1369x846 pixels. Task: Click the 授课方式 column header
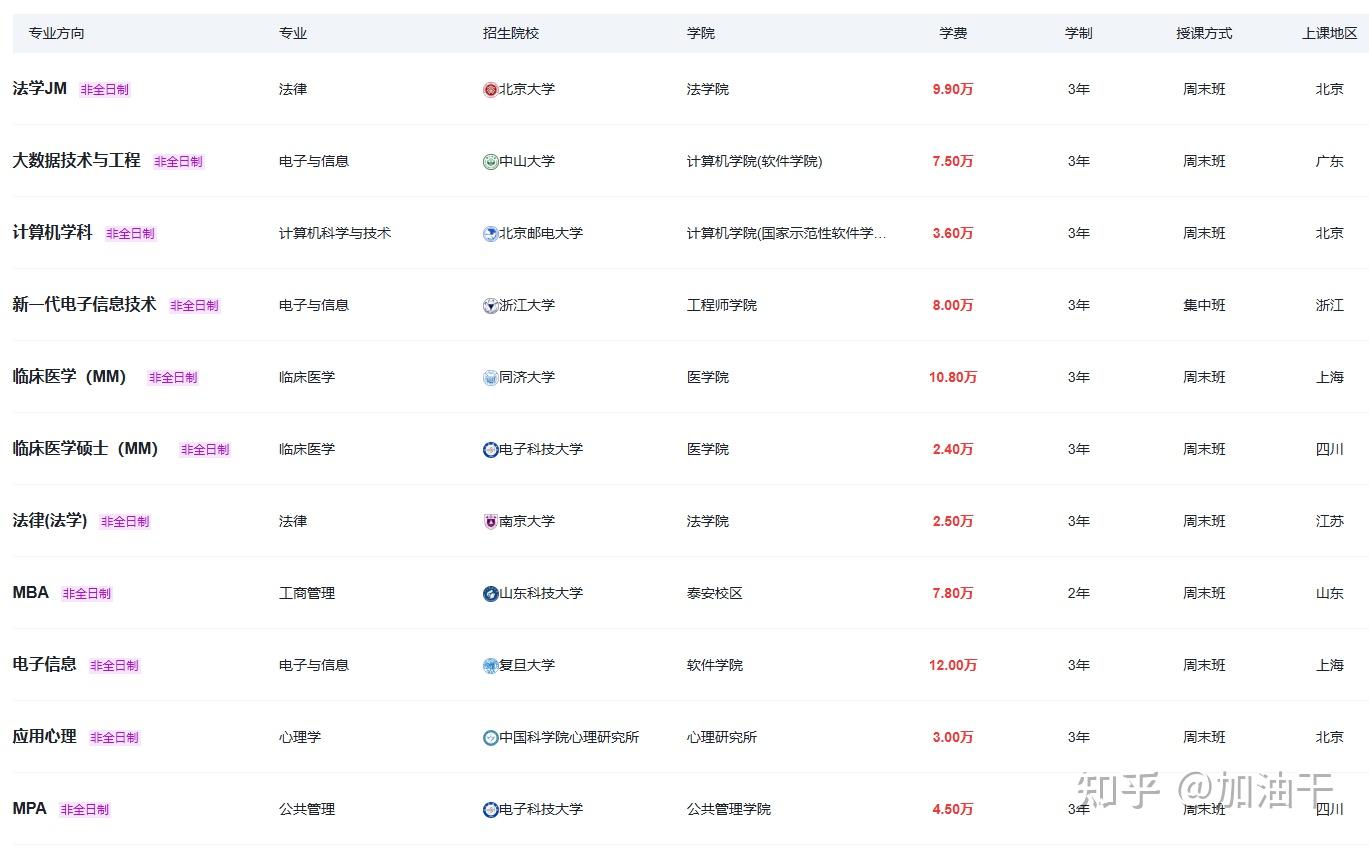(1204, 33)
